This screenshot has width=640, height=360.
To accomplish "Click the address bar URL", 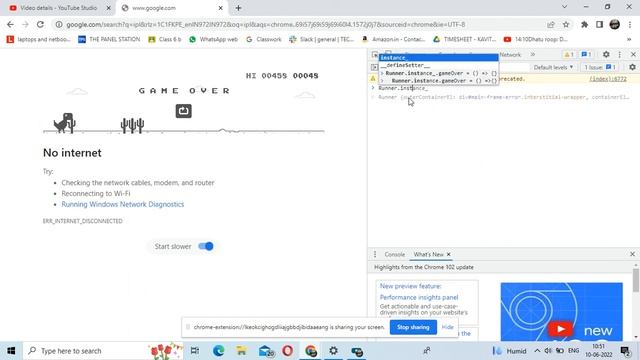I will pyautogui.click(x=266, y=24).
